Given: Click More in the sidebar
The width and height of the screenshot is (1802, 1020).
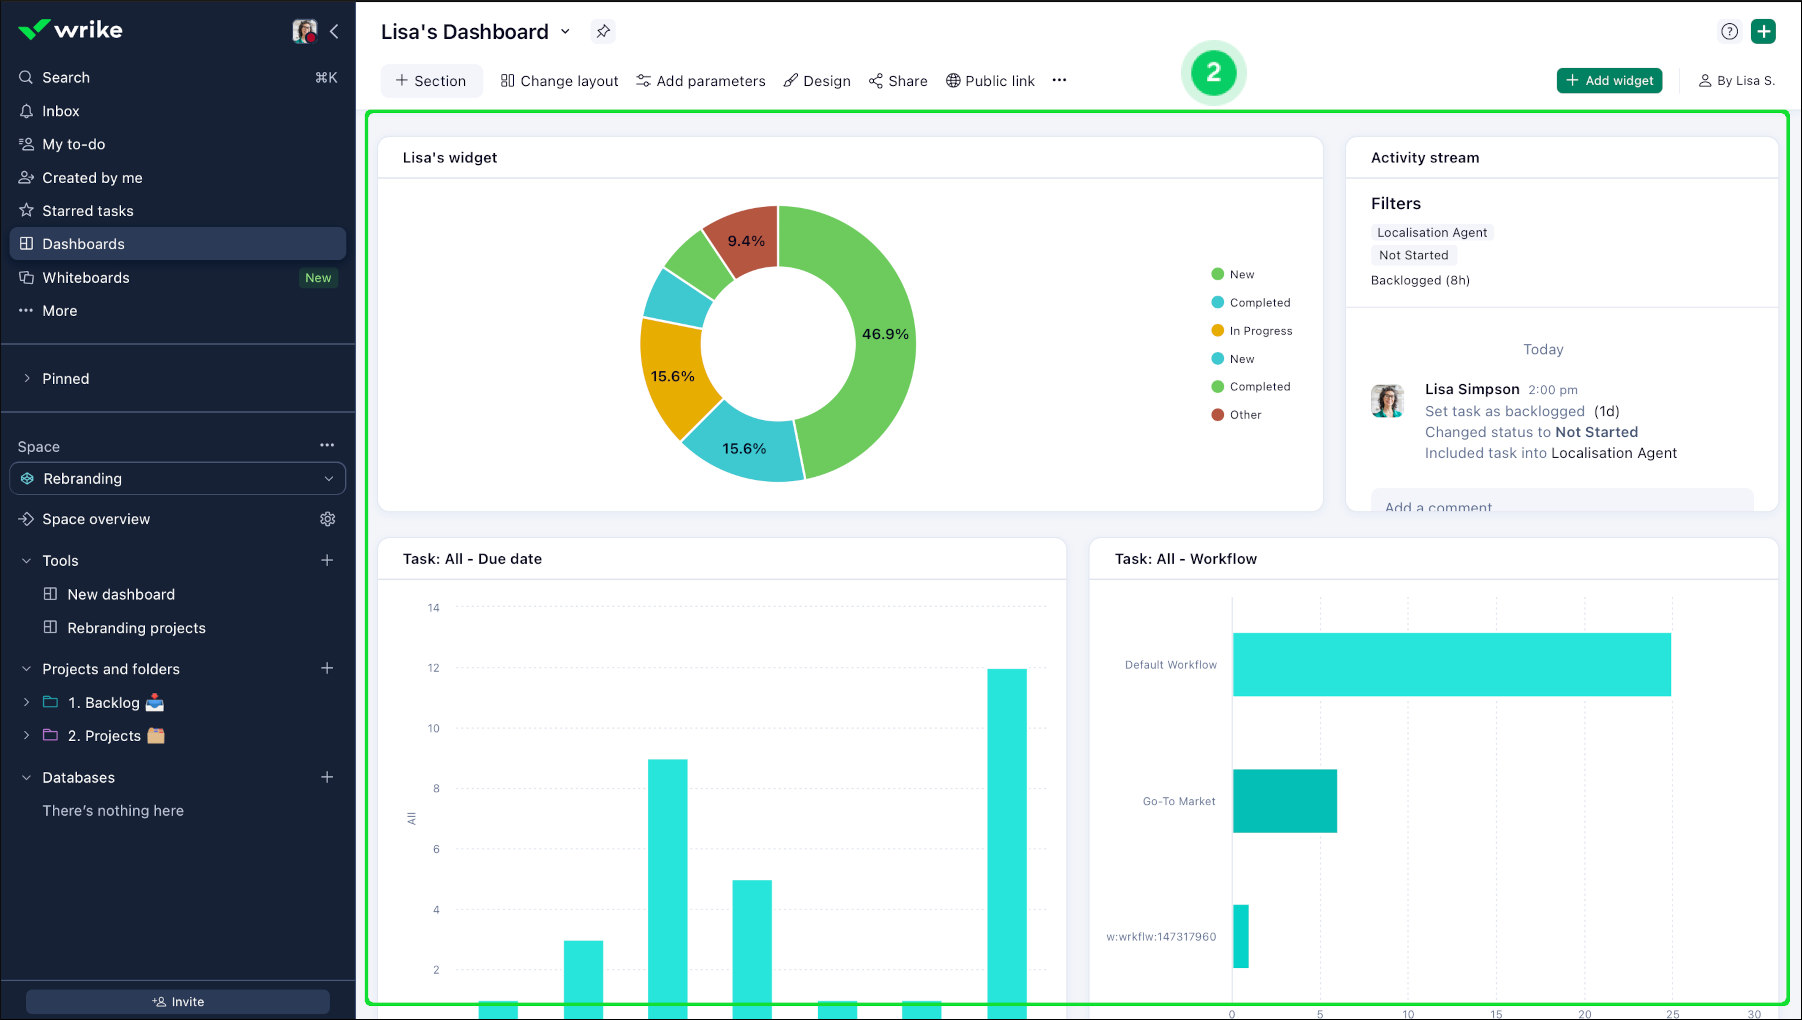Looking at the screenshot, I should click(x=178, y=311).
